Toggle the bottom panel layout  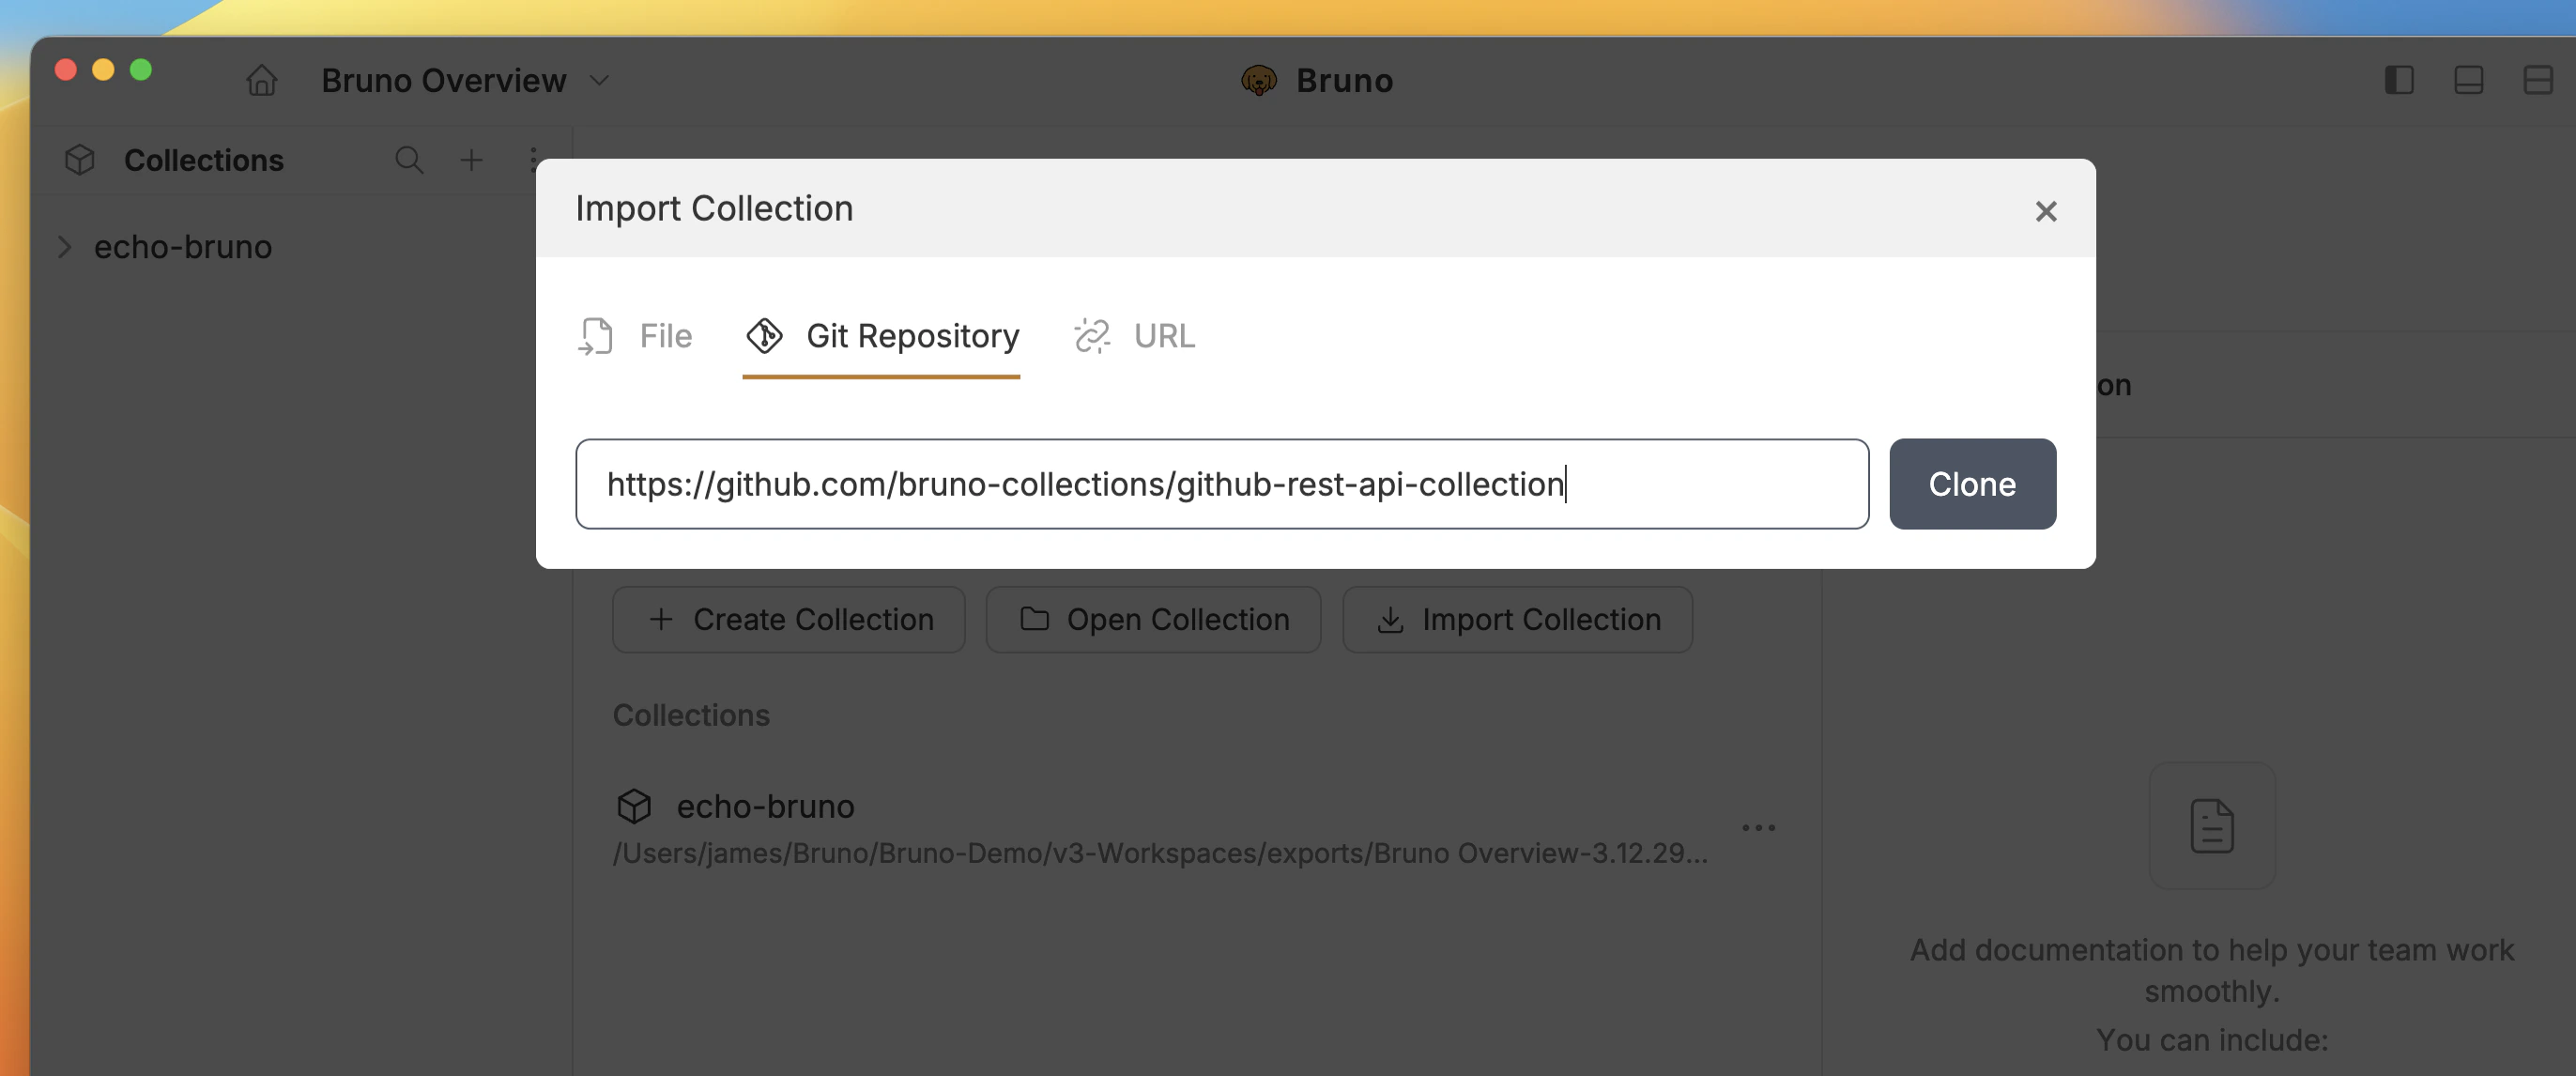pos(2469,81)
